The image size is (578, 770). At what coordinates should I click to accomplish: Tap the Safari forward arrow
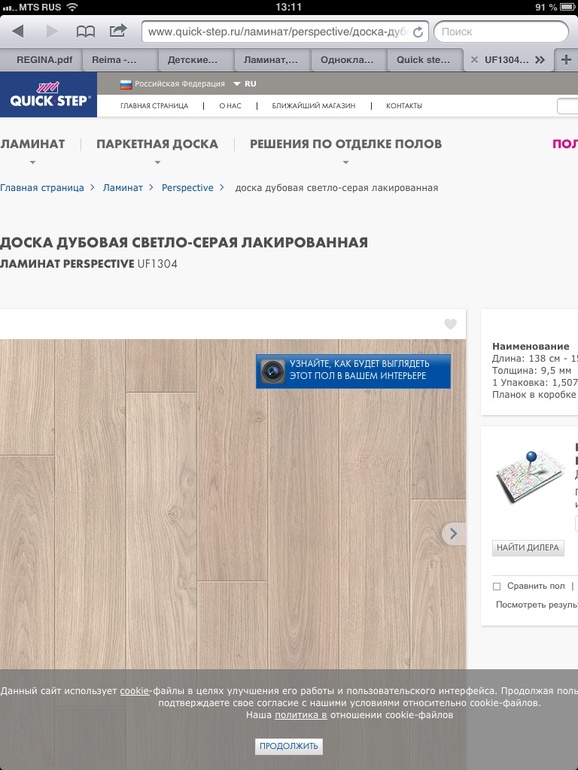(51, 31)
